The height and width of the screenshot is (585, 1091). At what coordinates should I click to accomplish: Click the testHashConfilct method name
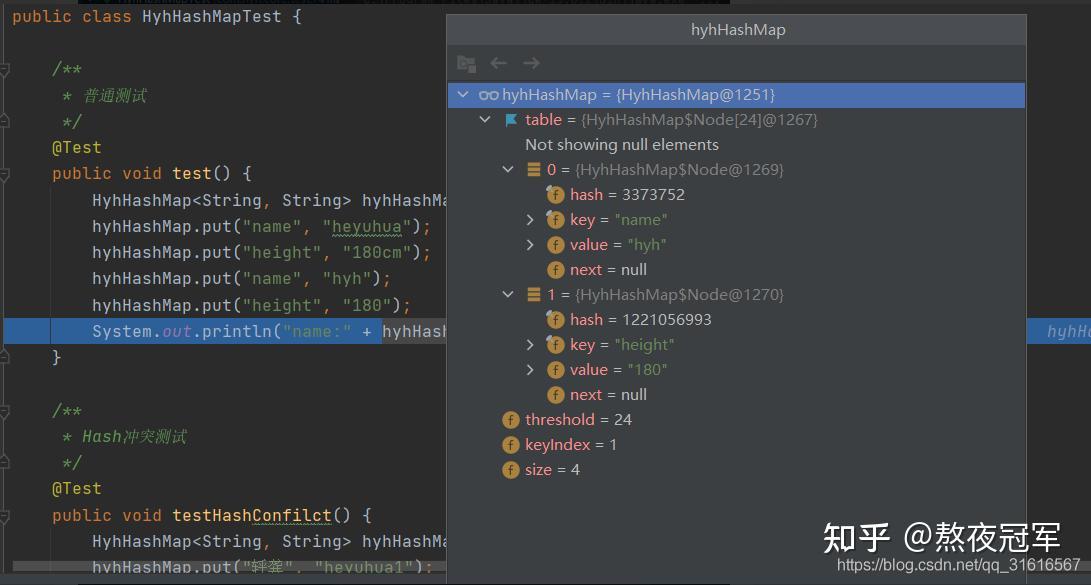coord(251,516)
